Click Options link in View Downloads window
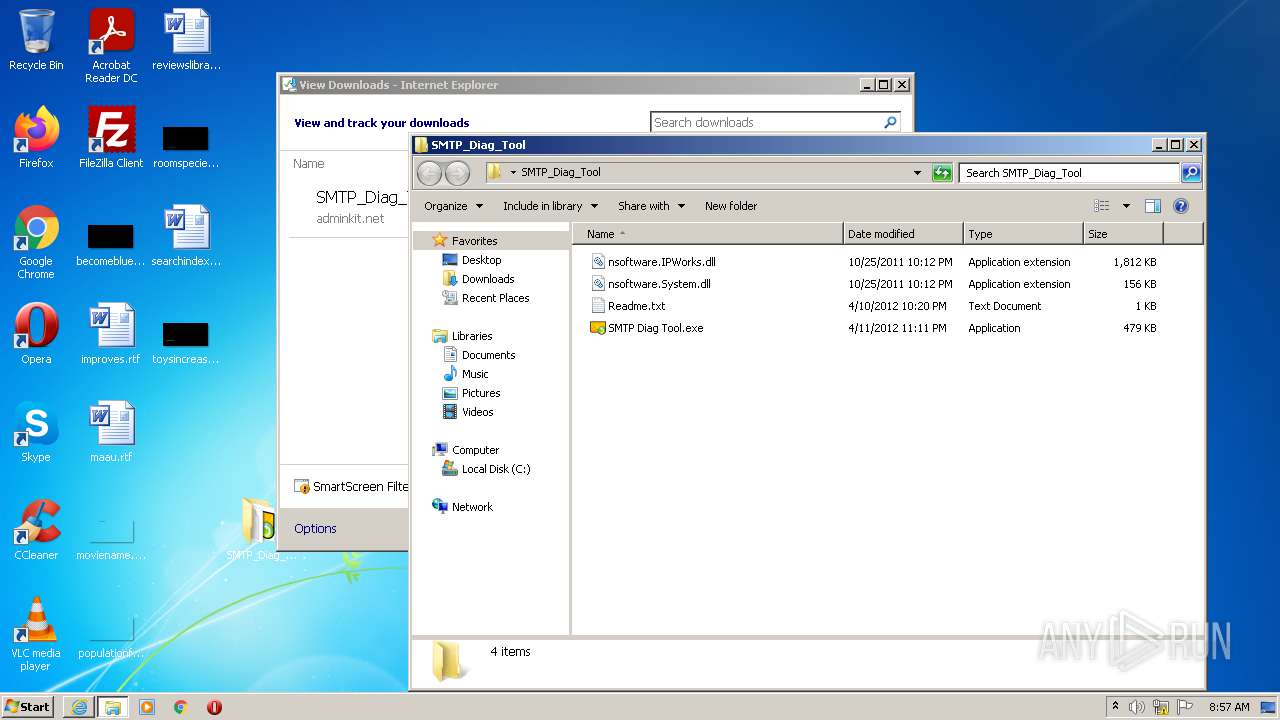The width and height of the screenshot is (1280, 720). tap(315, 529)
